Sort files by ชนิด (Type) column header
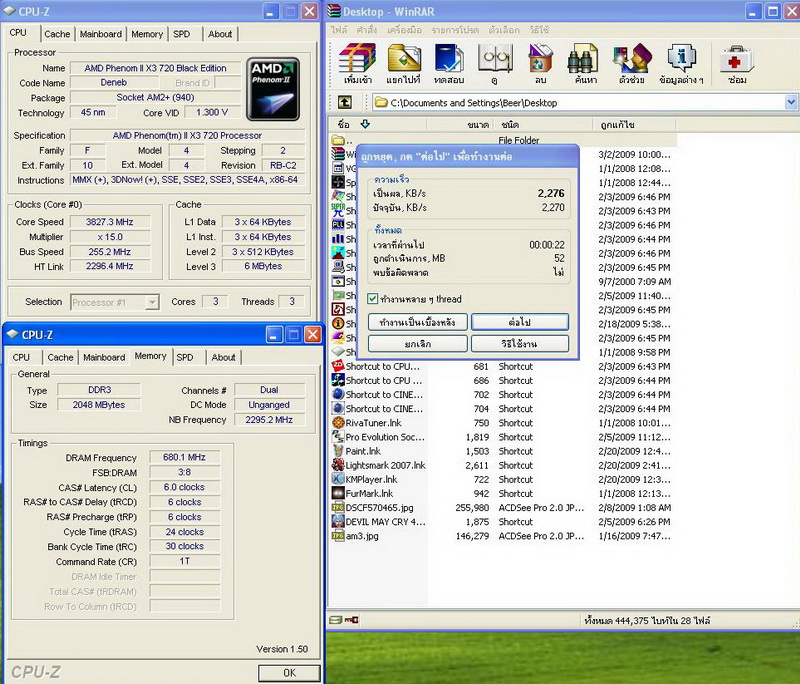This screenshot has width=800, height=684. (543, 124)
